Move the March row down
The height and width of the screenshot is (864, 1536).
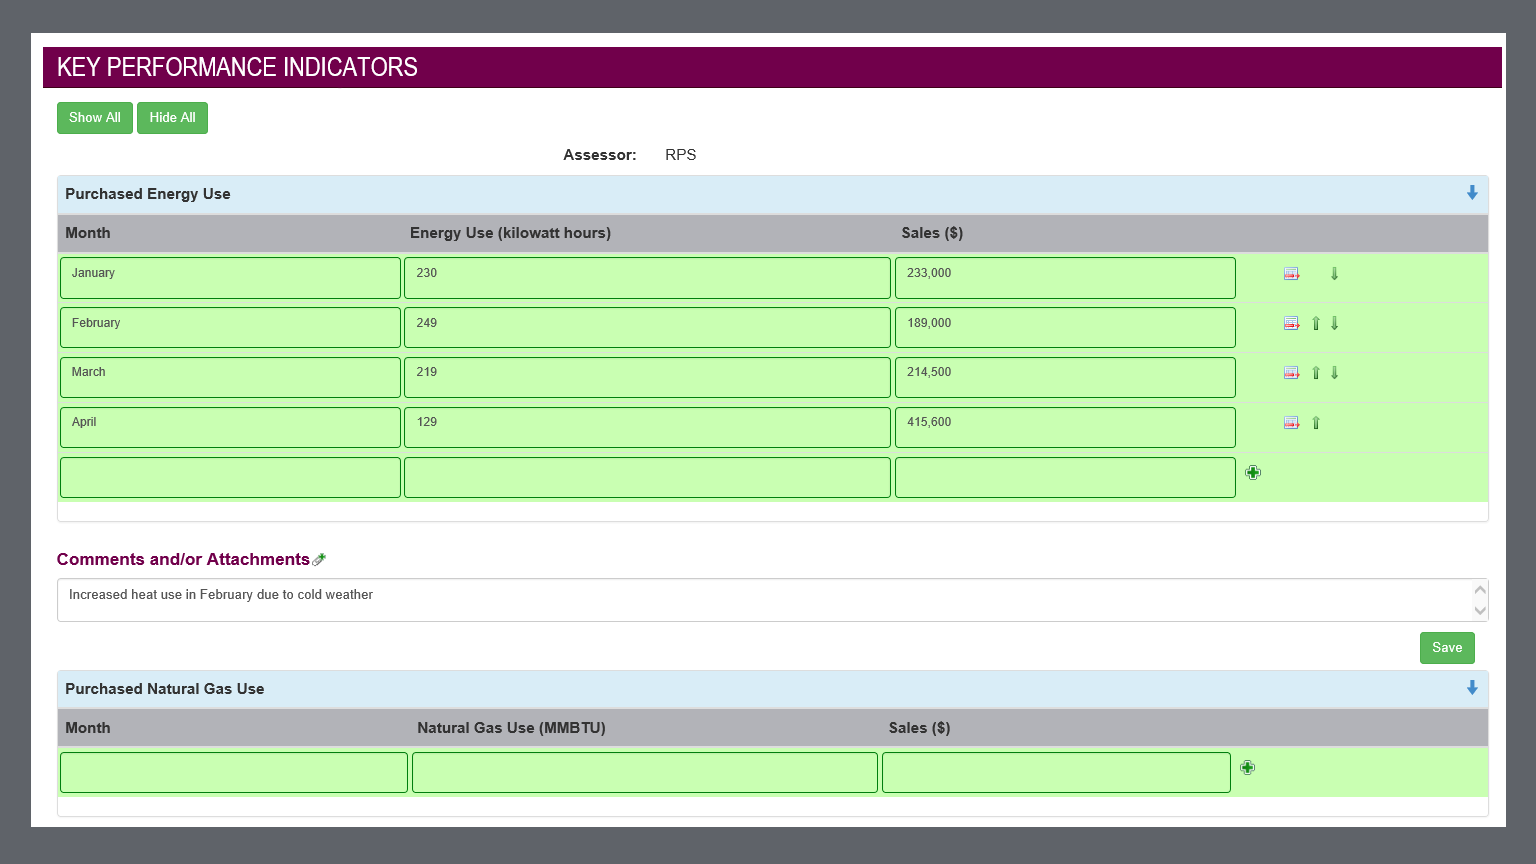point(1334,373)
